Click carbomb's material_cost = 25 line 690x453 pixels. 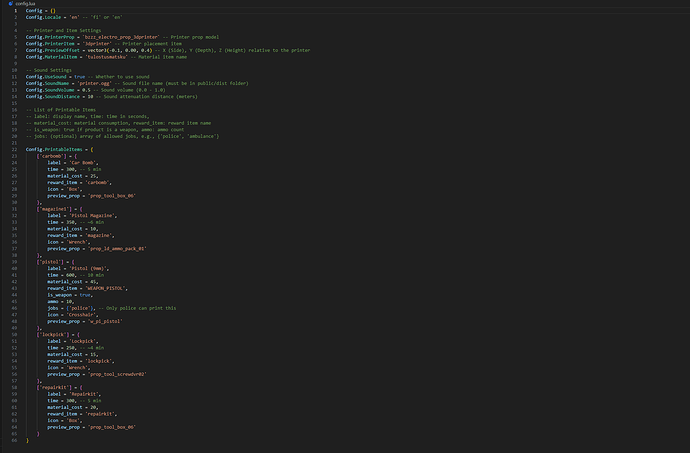[x=73, y=176]
